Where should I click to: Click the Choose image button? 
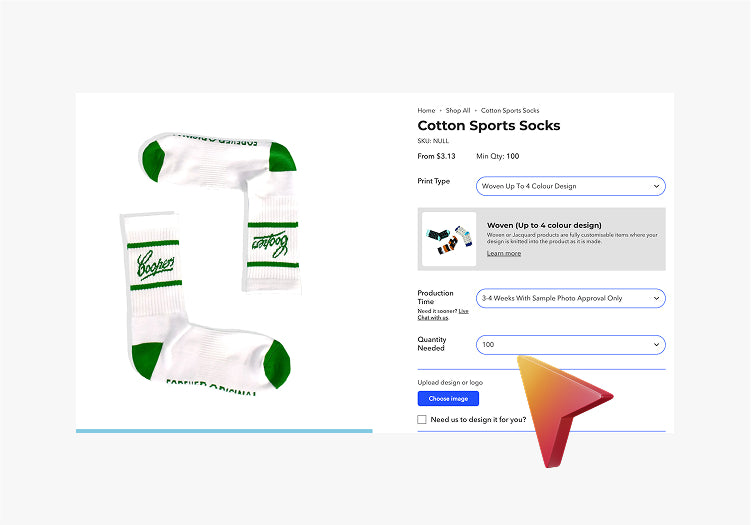[x=448, y=399]
